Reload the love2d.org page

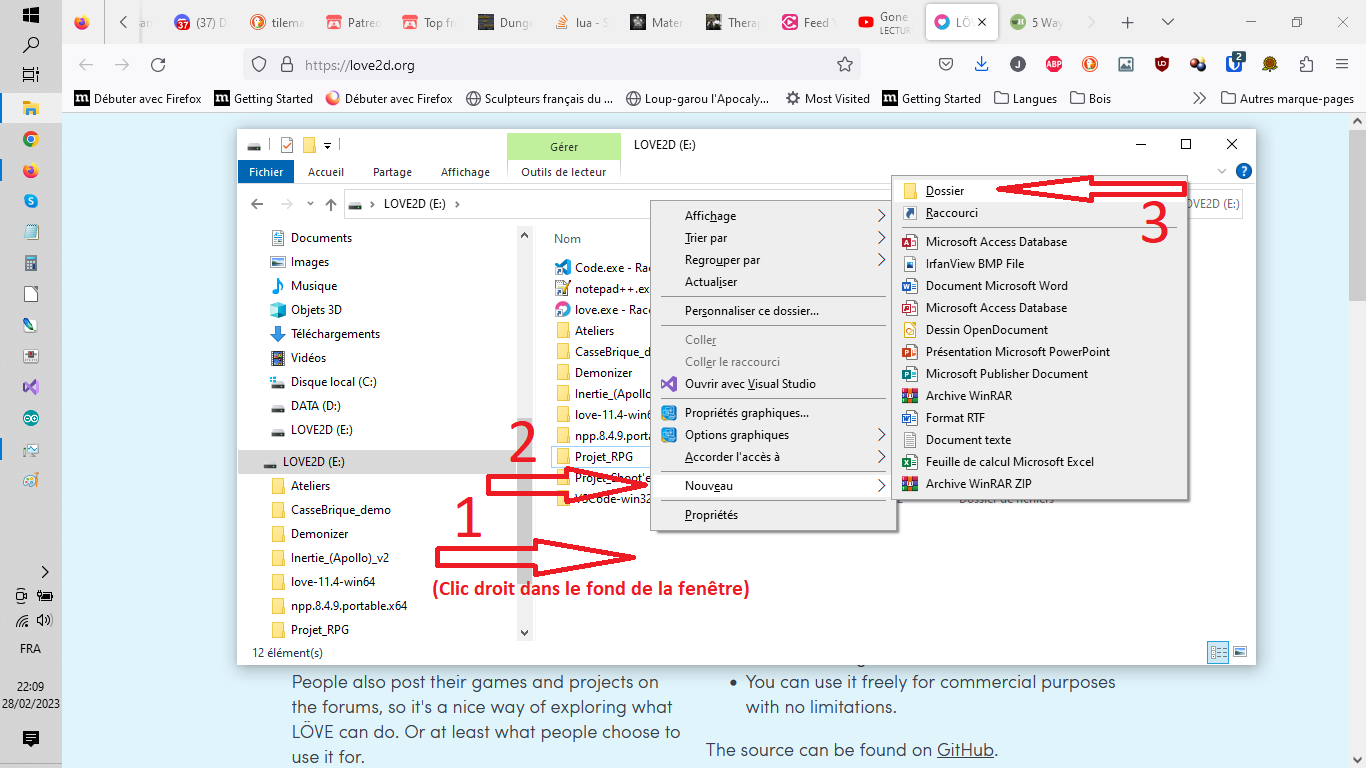tap(158, 65)
